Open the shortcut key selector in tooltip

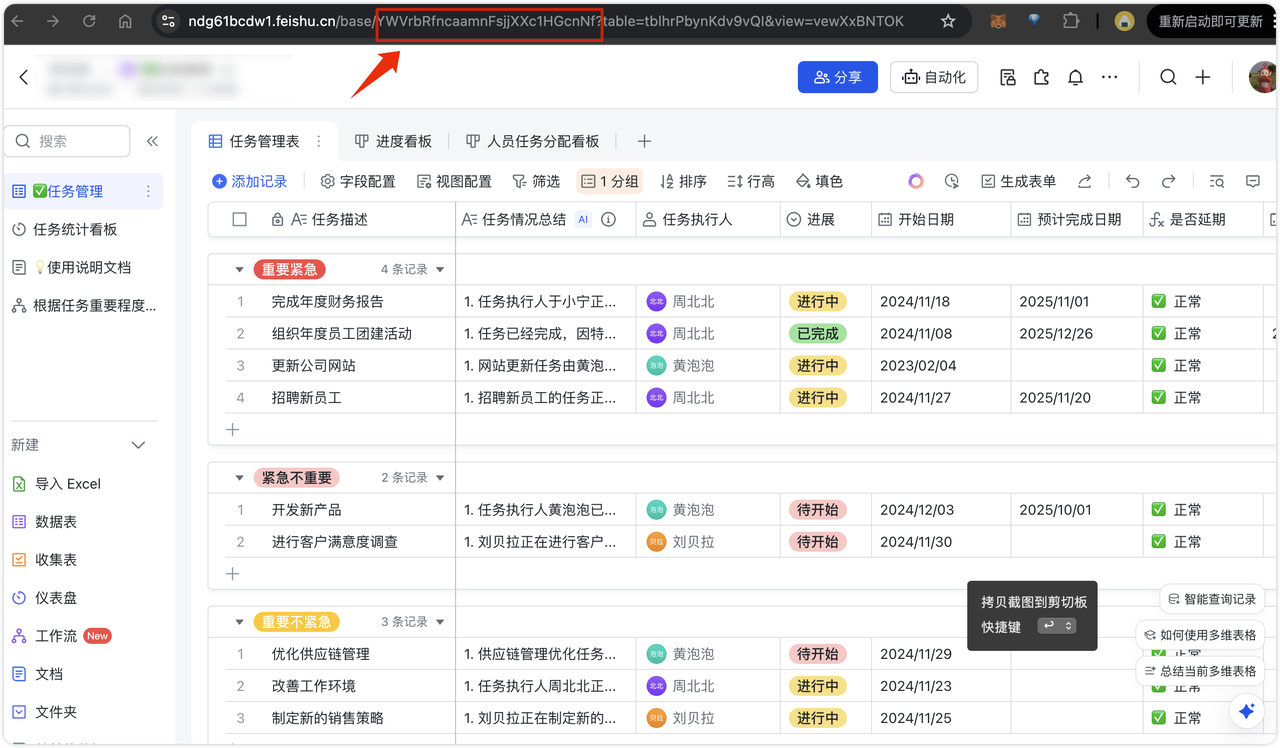(1056, 626)
